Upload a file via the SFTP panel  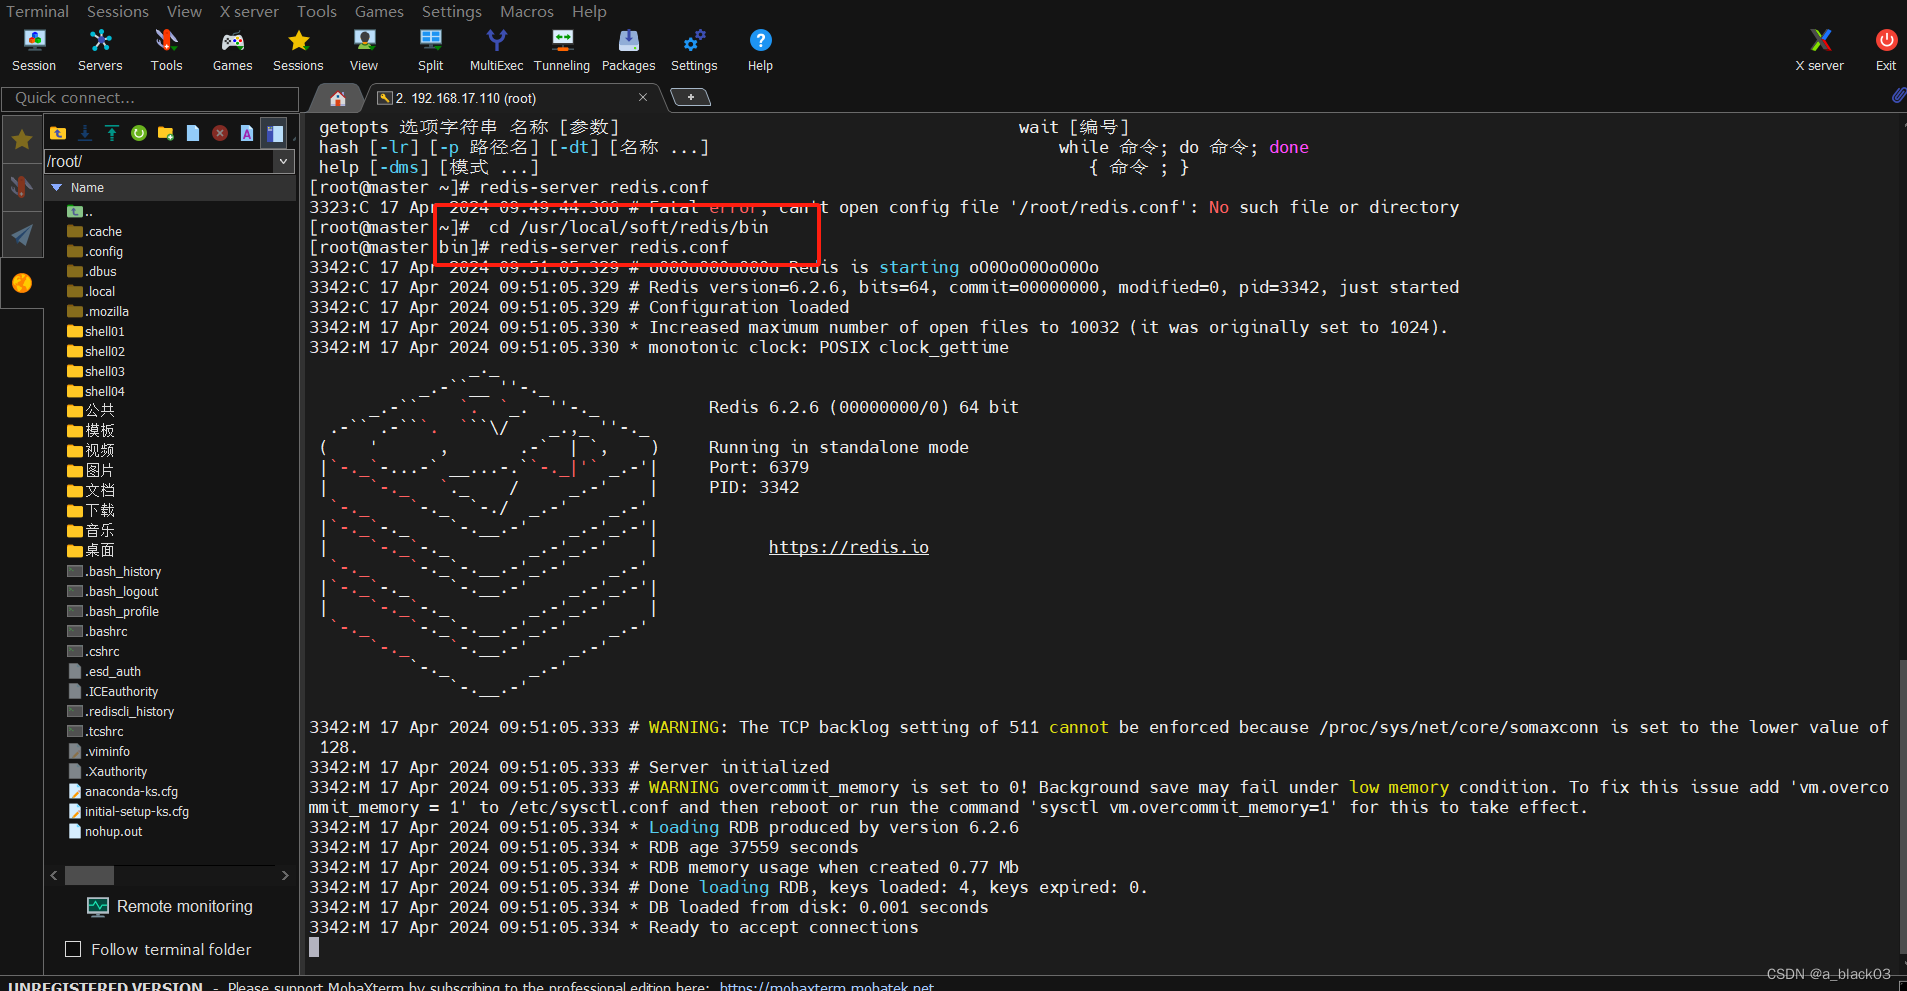pos(111,133)
